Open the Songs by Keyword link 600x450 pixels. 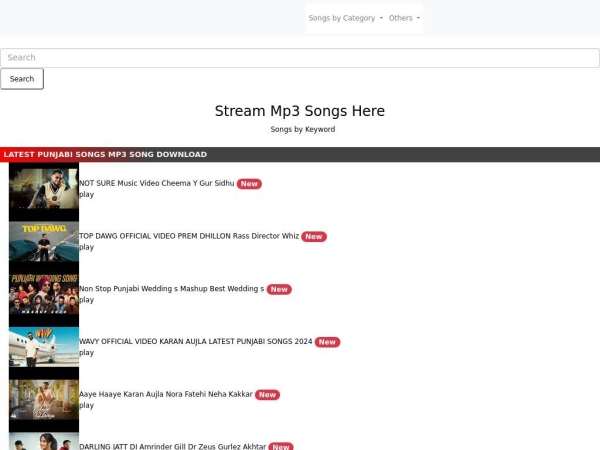pyautogui.click(x=303, y=129)
